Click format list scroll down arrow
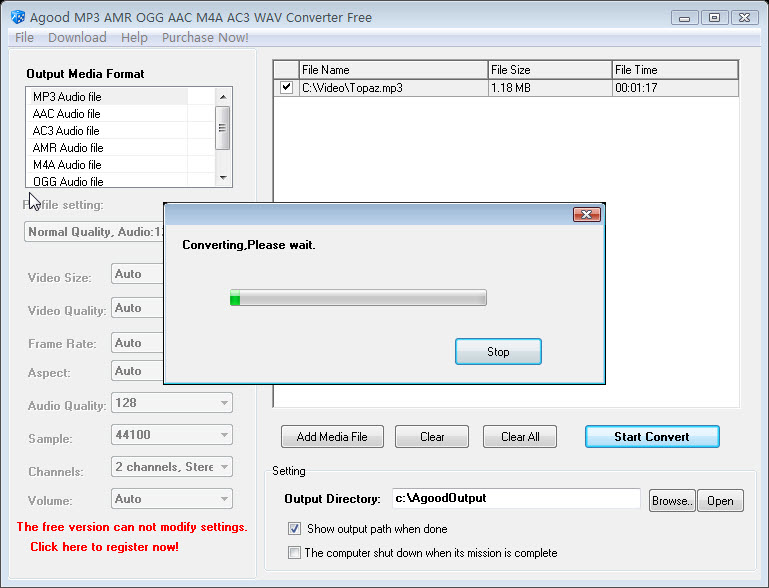The width and height of the screenshot is (769, 588). click(x=223, y=178)
